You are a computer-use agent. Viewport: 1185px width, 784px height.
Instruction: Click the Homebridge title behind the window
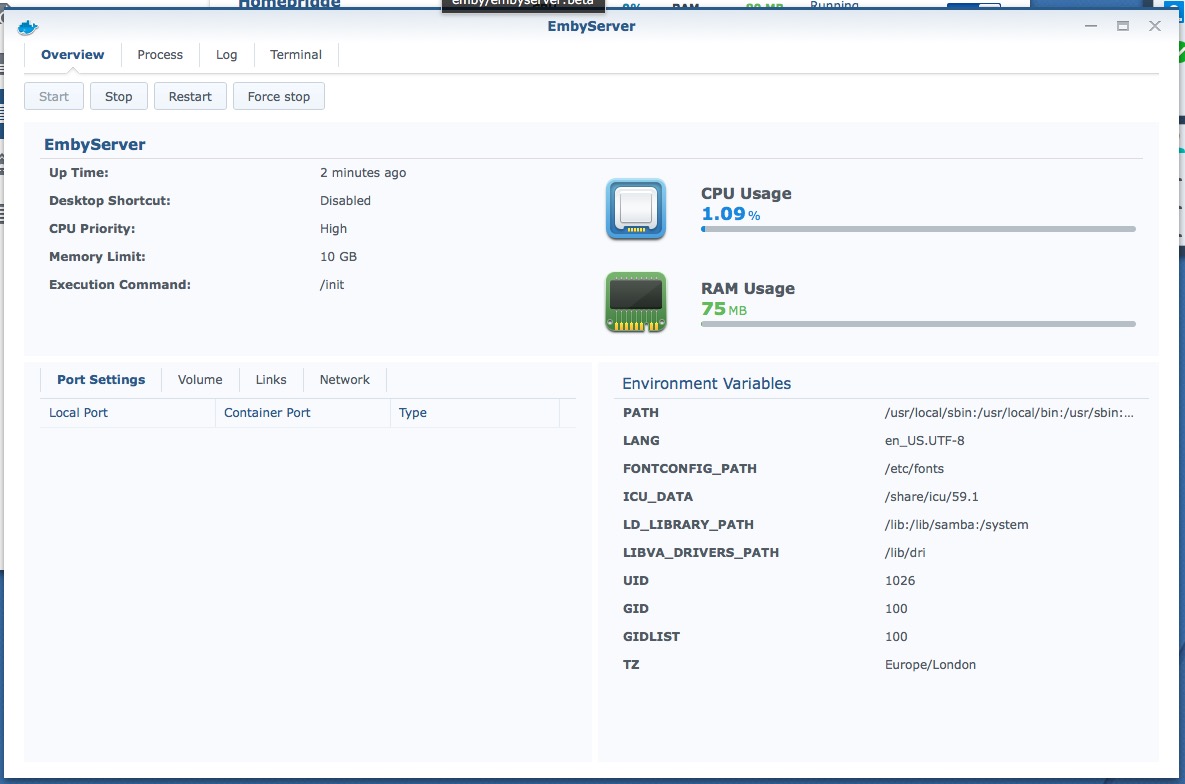pos(288,4)
